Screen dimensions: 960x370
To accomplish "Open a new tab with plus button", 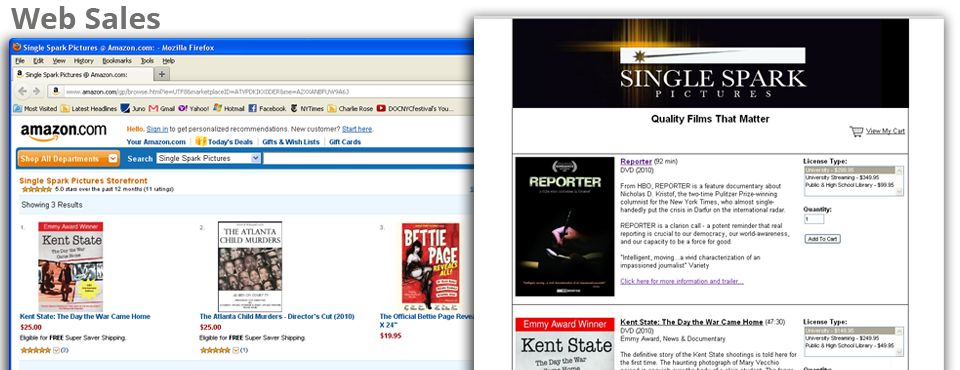I will click(x=162, y=74).
